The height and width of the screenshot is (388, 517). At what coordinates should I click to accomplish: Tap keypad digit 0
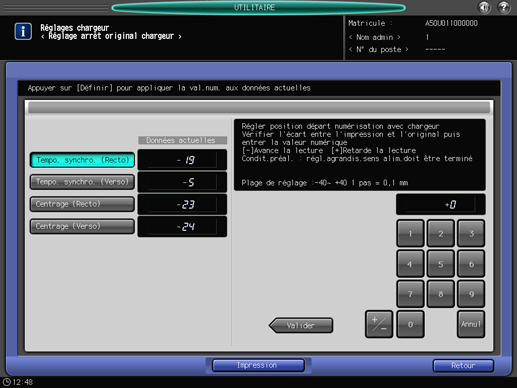coord(410,324)
